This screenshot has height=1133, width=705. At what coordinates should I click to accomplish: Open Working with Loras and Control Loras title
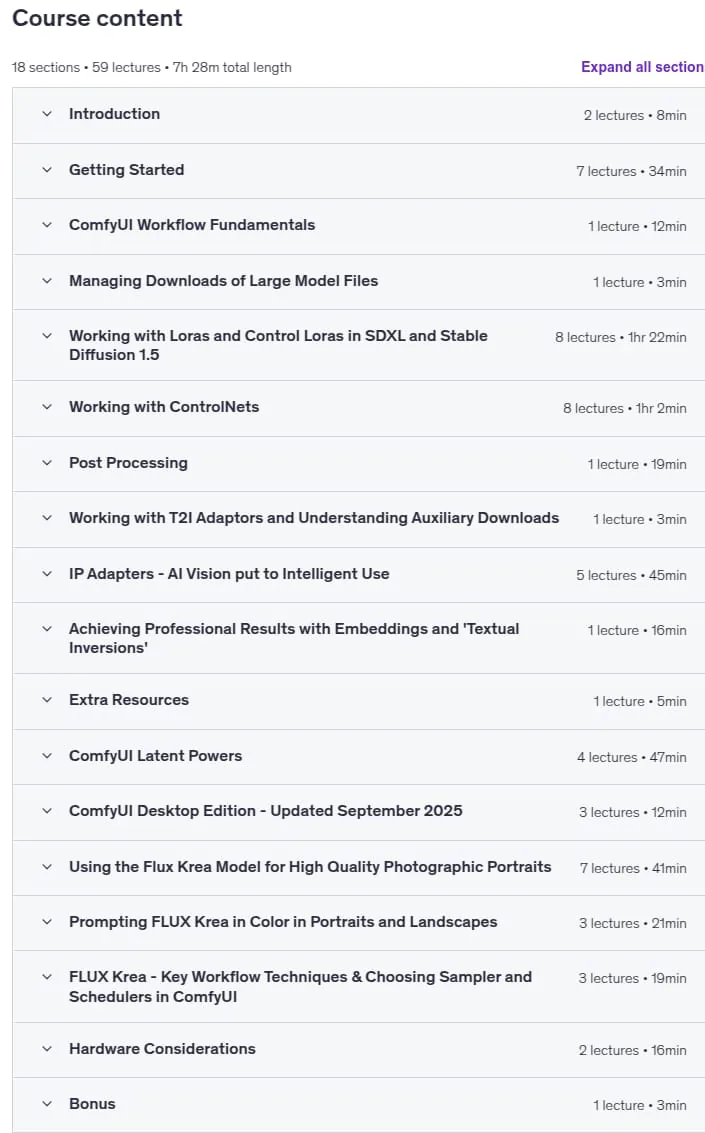pyautogui.click(x=278, y=345)
